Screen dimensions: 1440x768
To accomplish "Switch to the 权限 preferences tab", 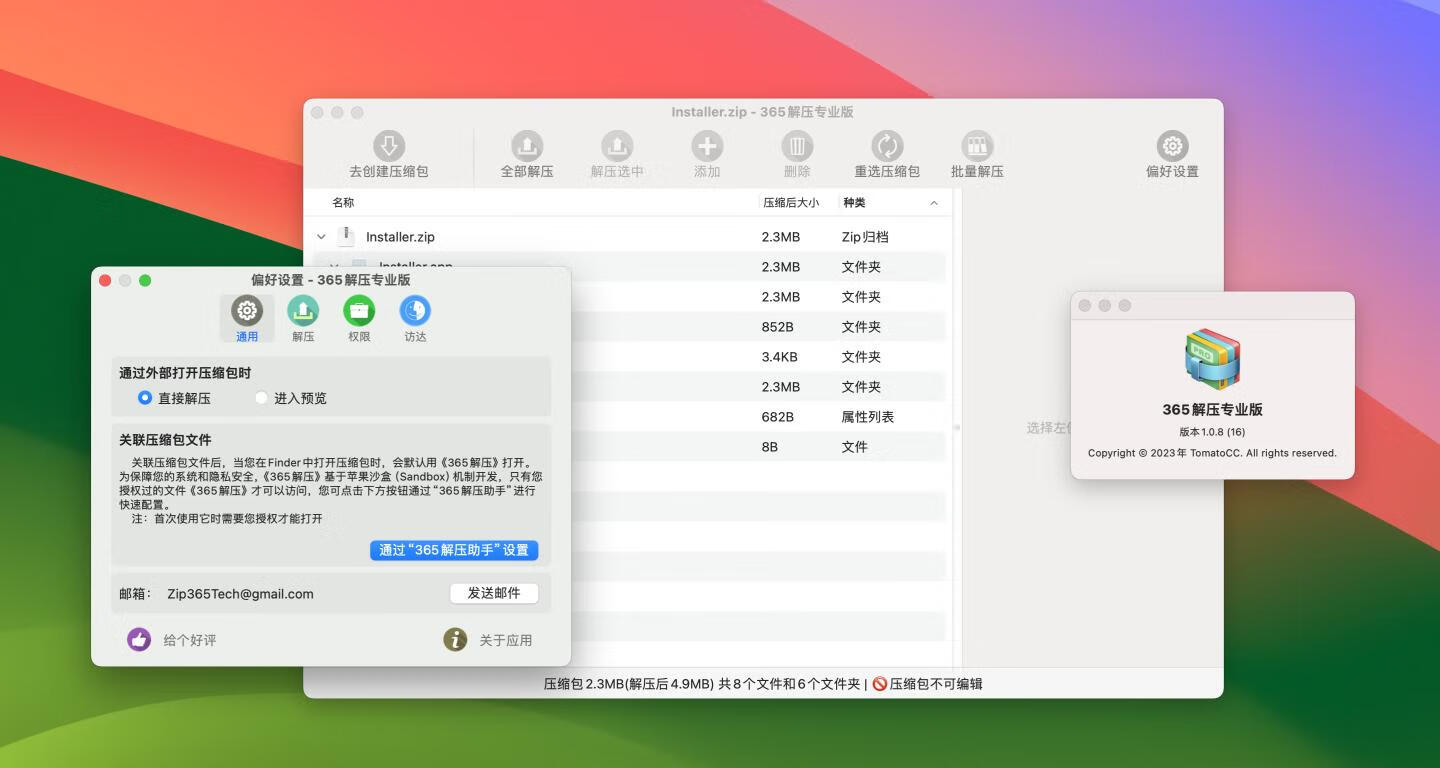I will (x=359, y=319).
